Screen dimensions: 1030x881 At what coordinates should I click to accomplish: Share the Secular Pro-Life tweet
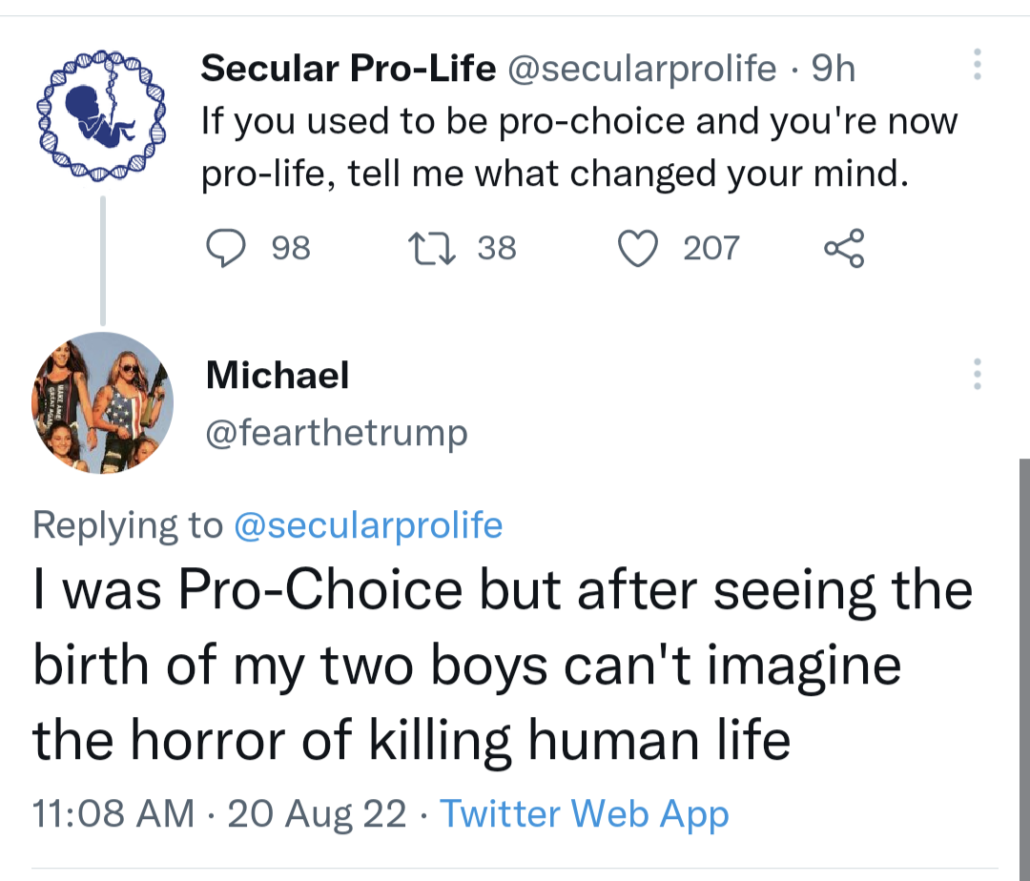pyautogui.click(x=843, y=248)
